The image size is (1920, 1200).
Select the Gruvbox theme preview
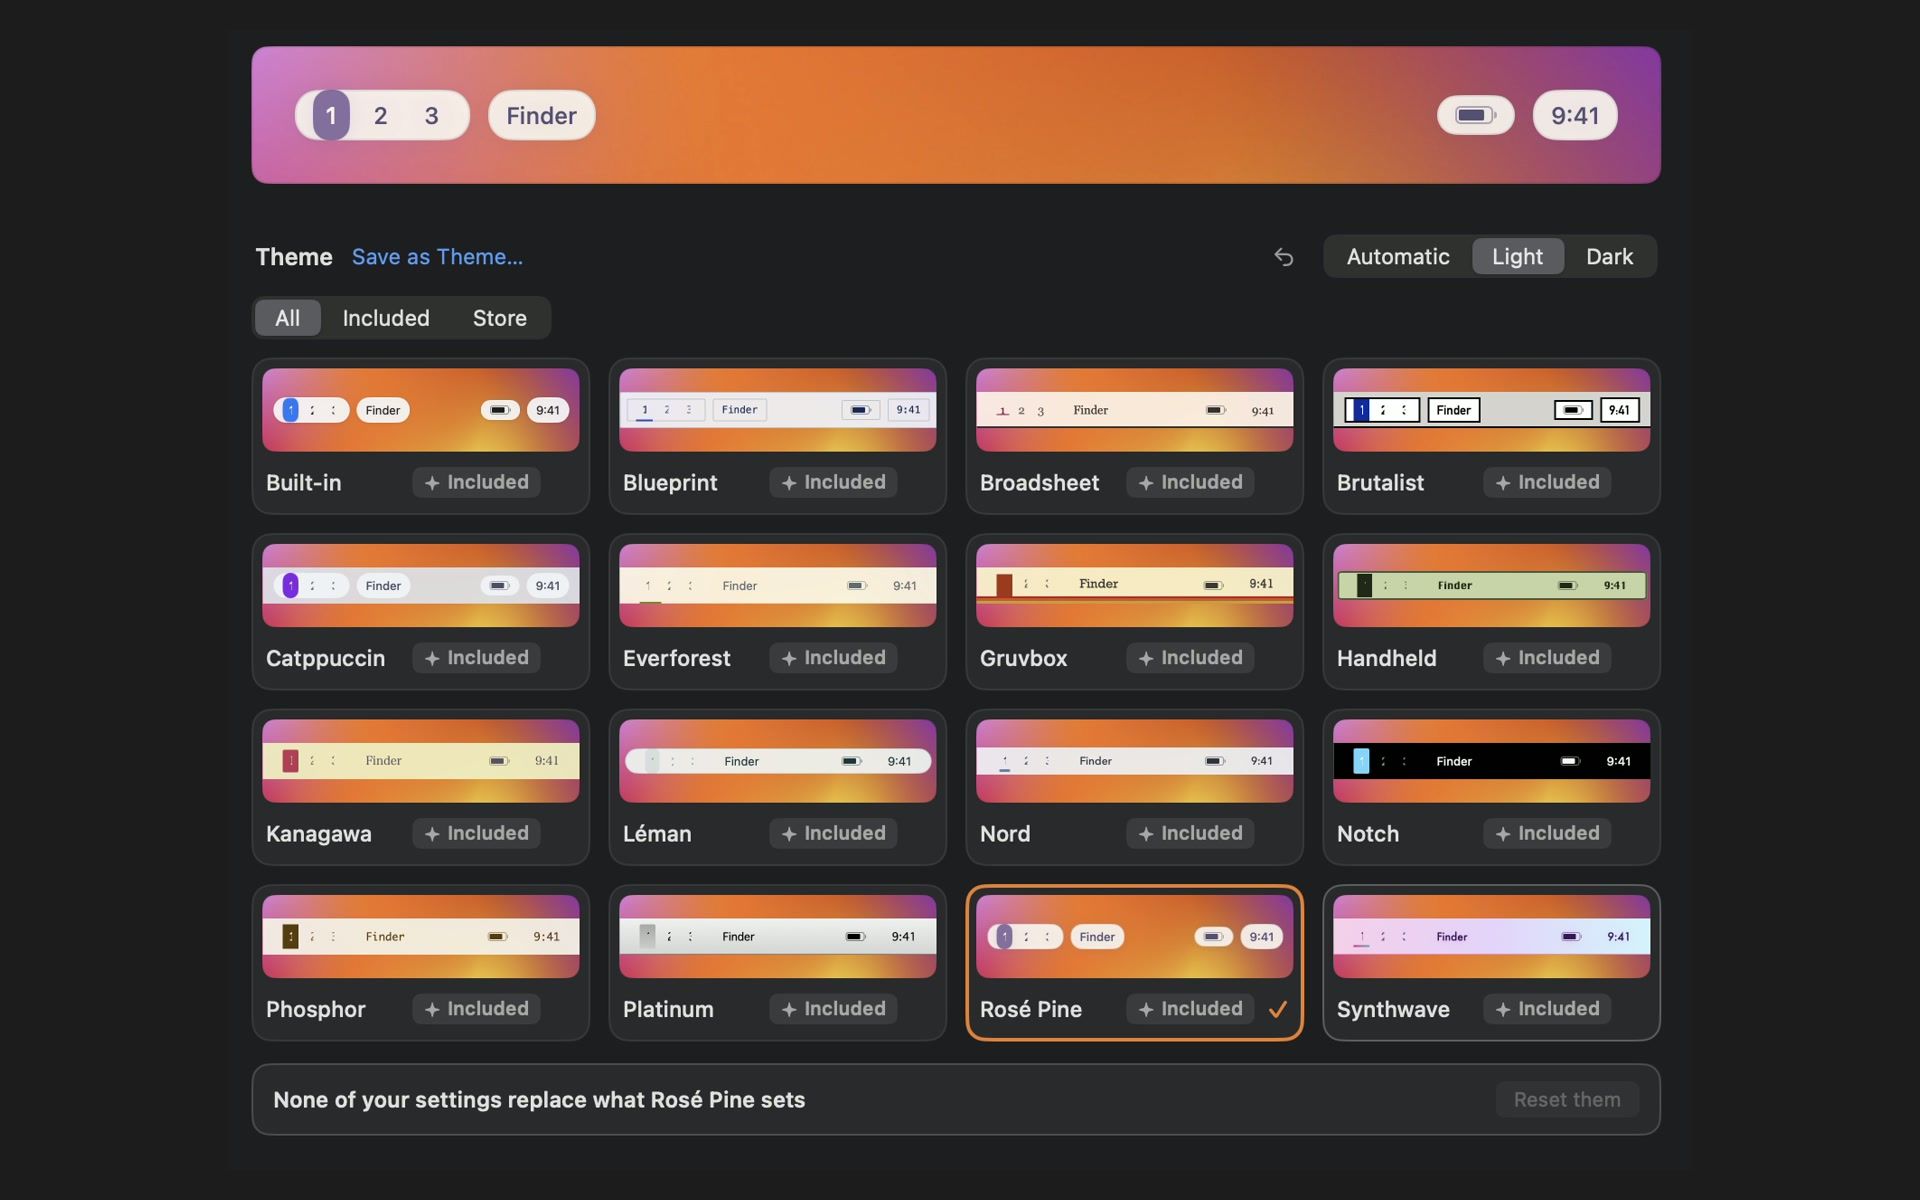(1134, 585)
